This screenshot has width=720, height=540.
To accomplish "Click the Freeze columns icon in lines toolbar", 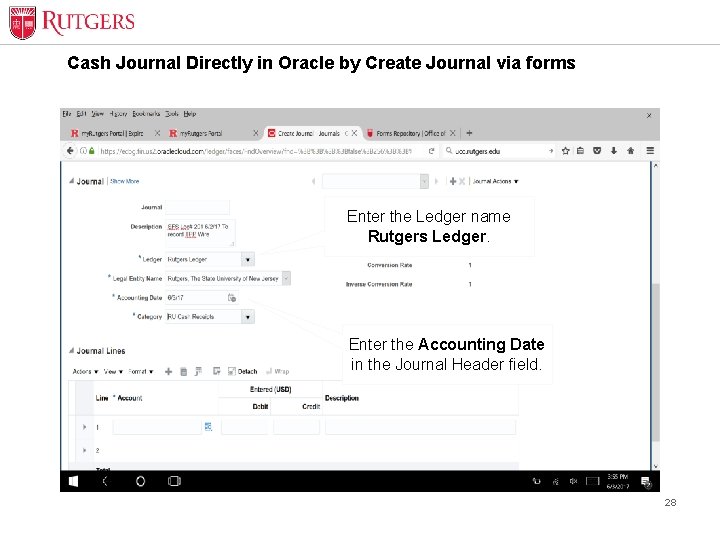I will [x=198, y=371].
